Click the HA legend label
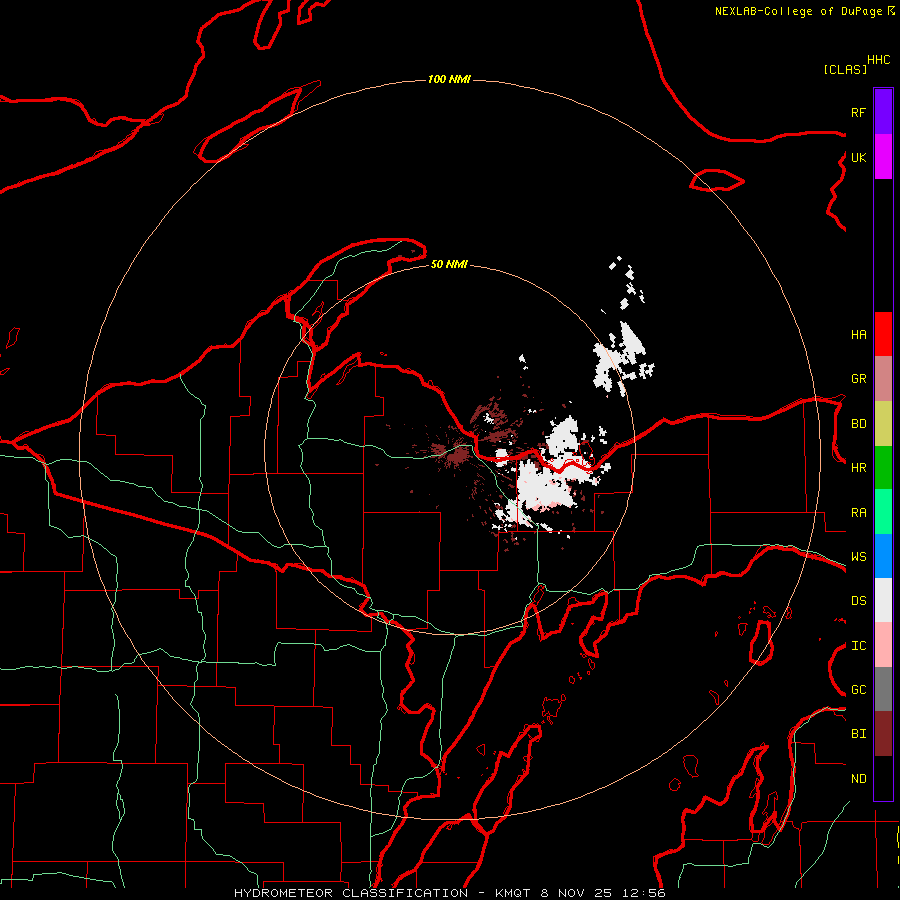The width and height of the screenshot is (900, 900). [858, 335]
